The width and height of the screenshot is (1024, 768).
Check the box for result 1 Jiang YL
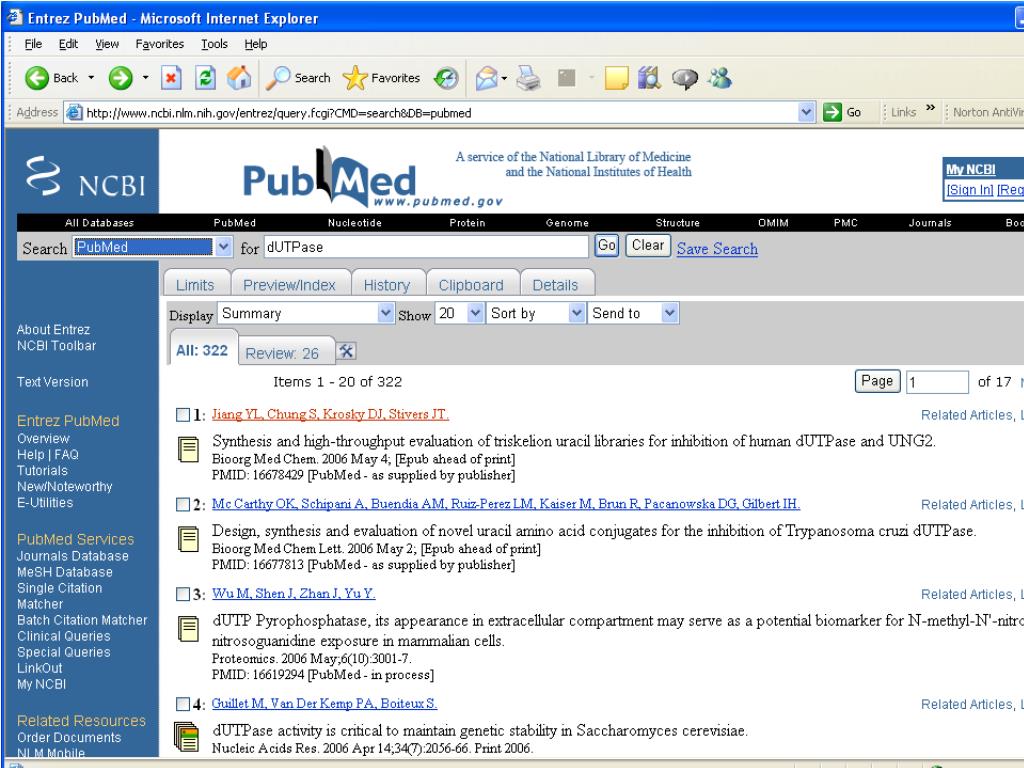tap(183, 415)
